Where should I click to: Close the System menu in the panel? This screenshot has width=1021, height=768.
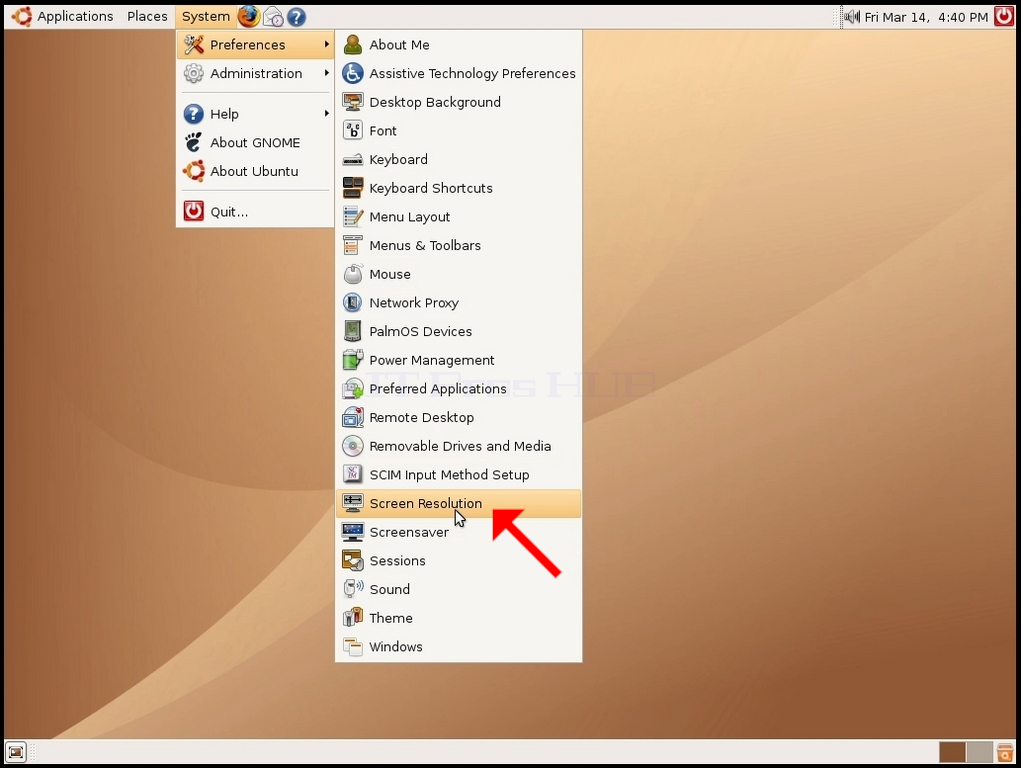click(x=206, y=16)
